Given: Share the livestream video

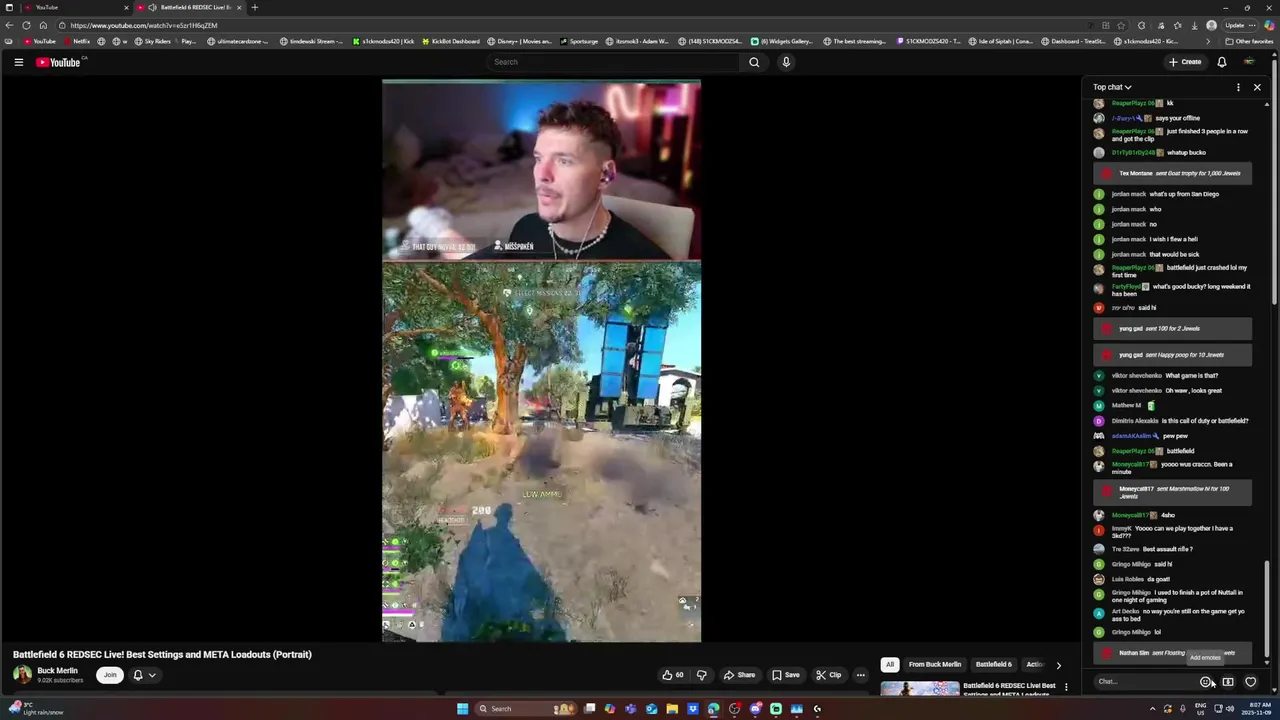Looking at the screenshot, I should point(739,675).
